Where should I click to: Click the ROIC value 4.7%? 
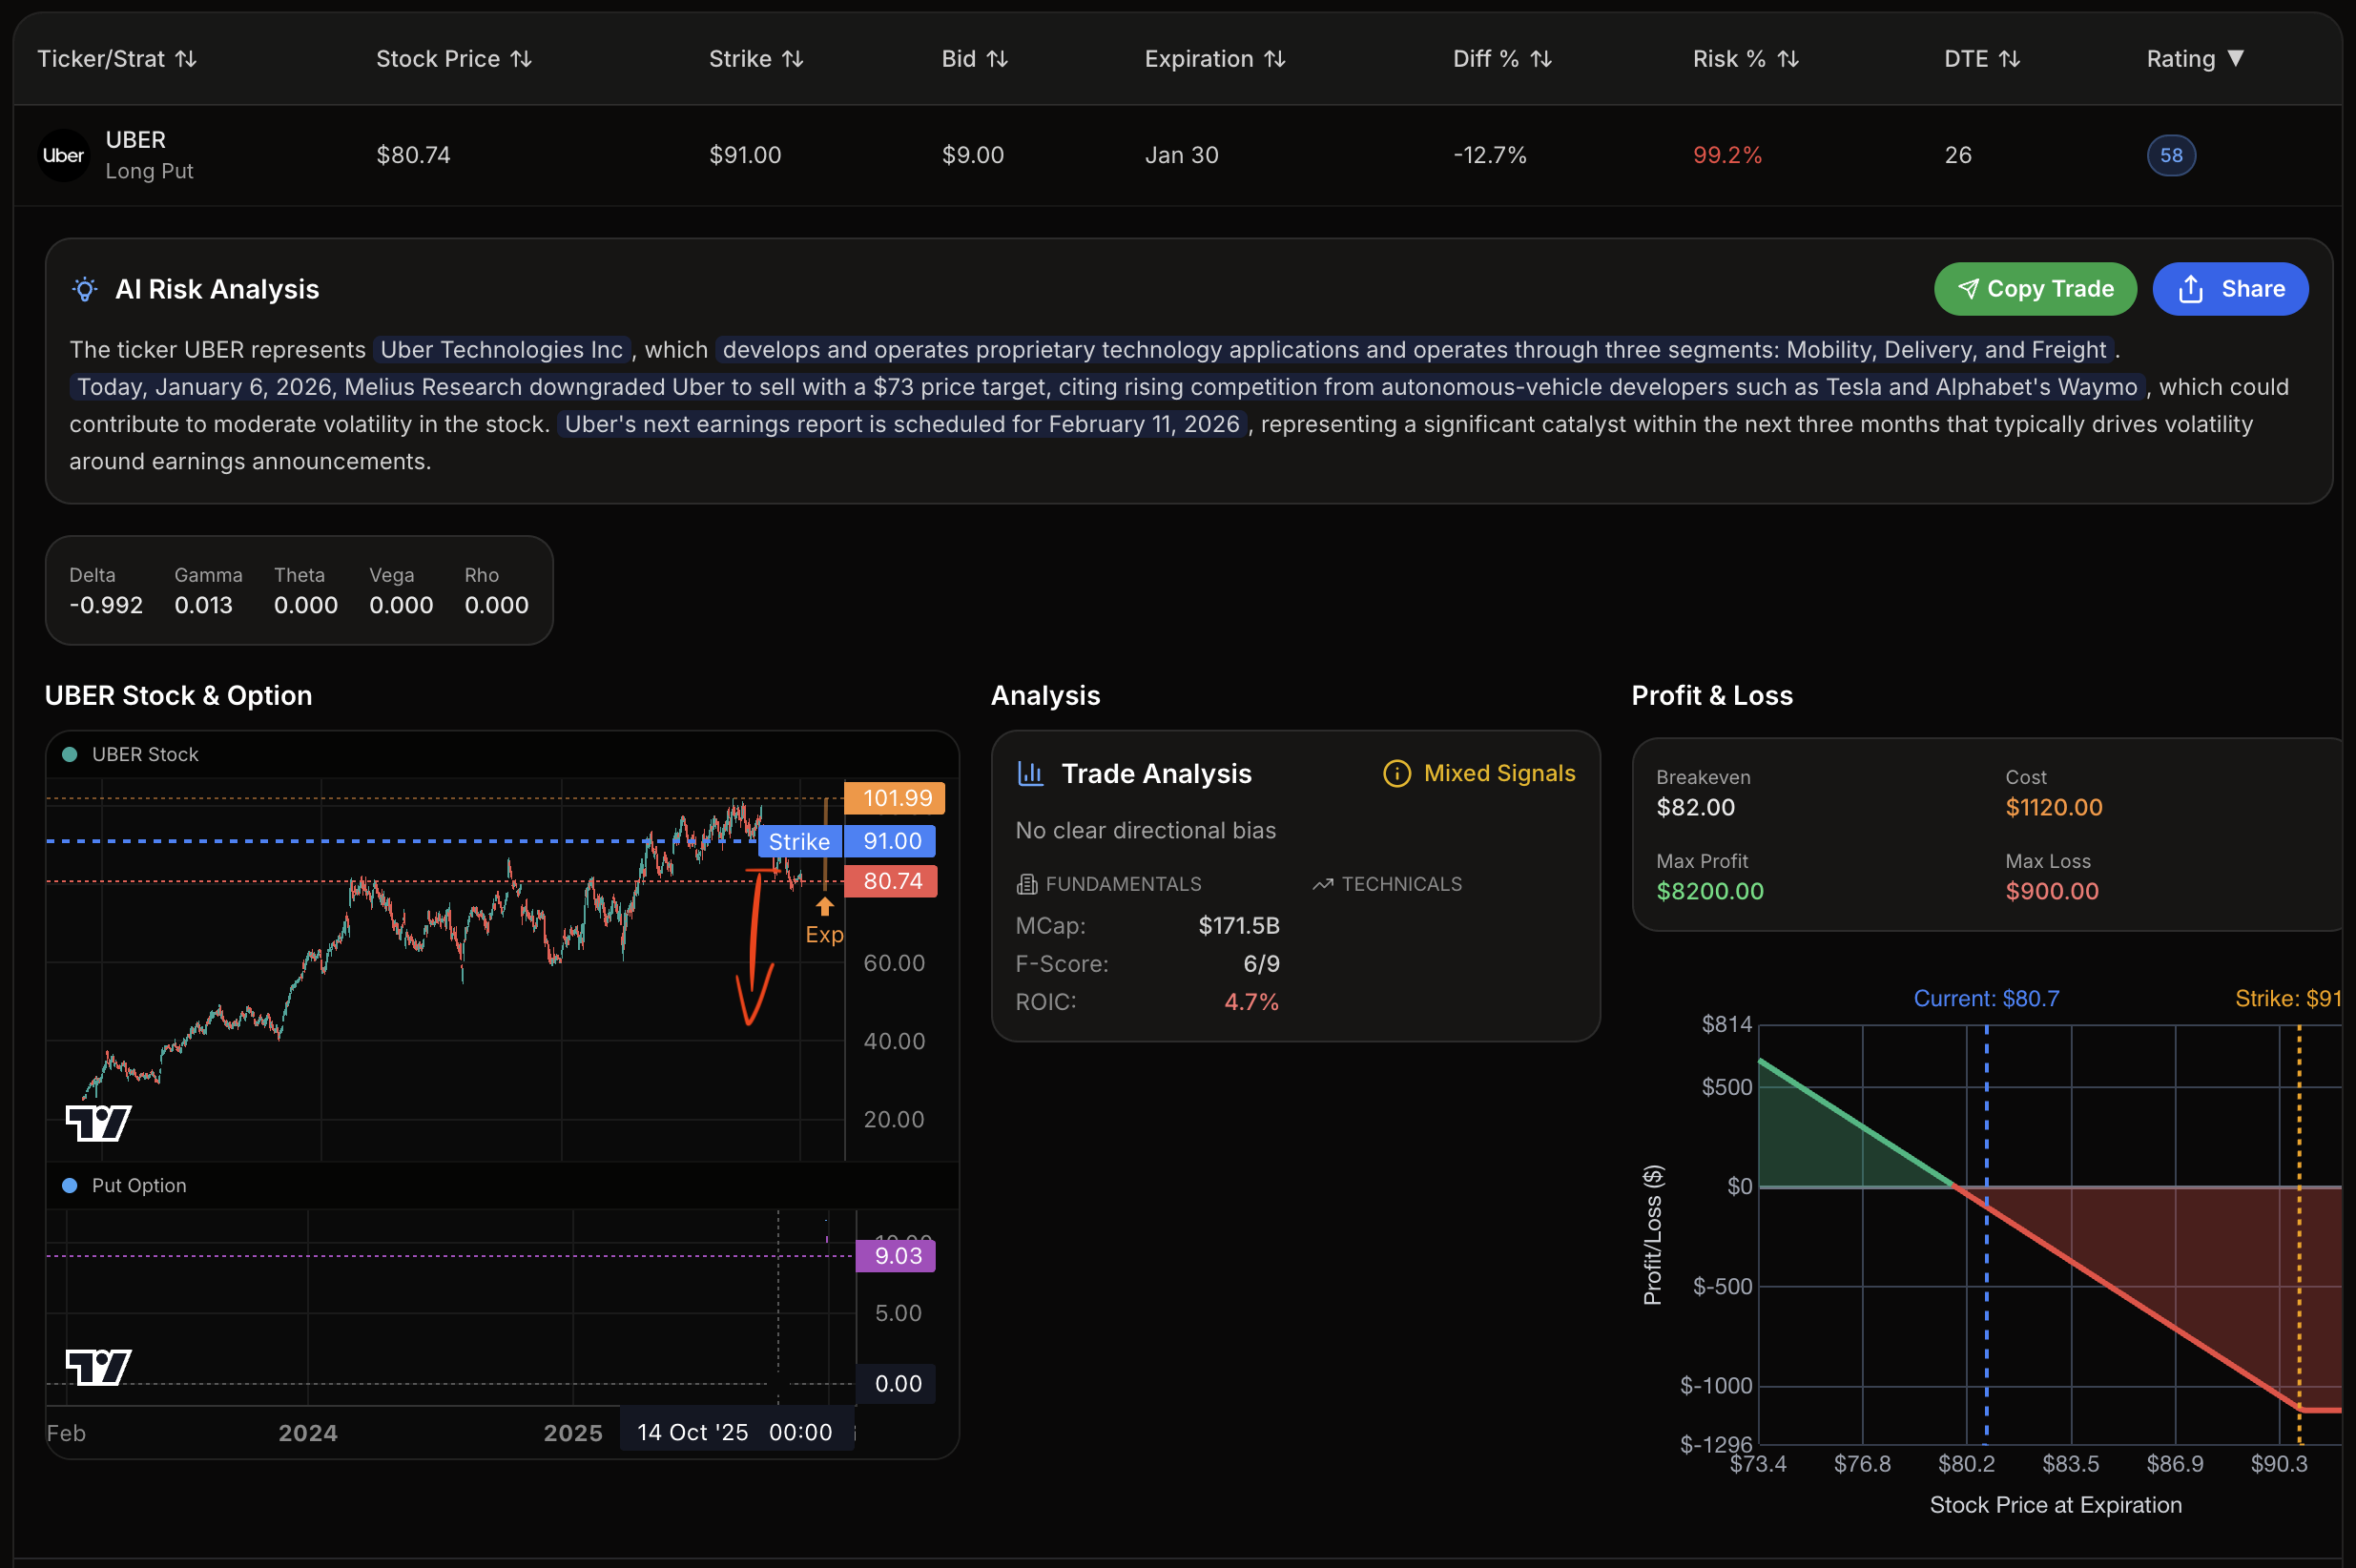pyautogui.click(x=1252, y=1002)
